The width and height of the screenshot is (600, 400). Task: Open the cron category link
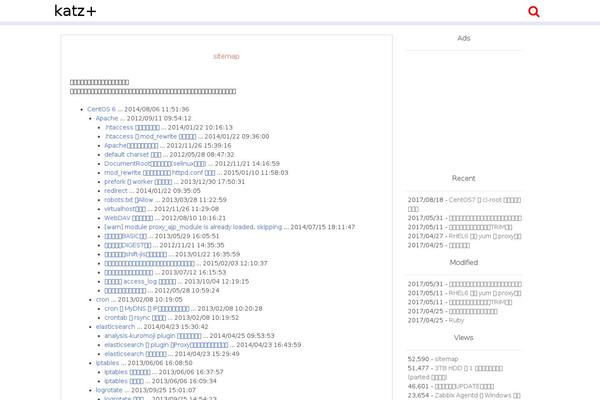pyautogui.click(x=102, y=299)
